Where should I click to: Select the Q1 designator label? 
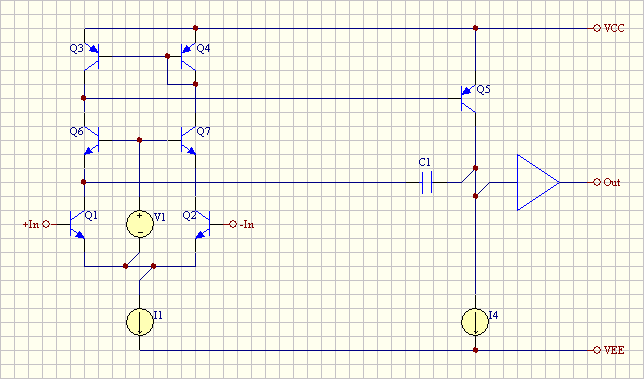(91, 215)
